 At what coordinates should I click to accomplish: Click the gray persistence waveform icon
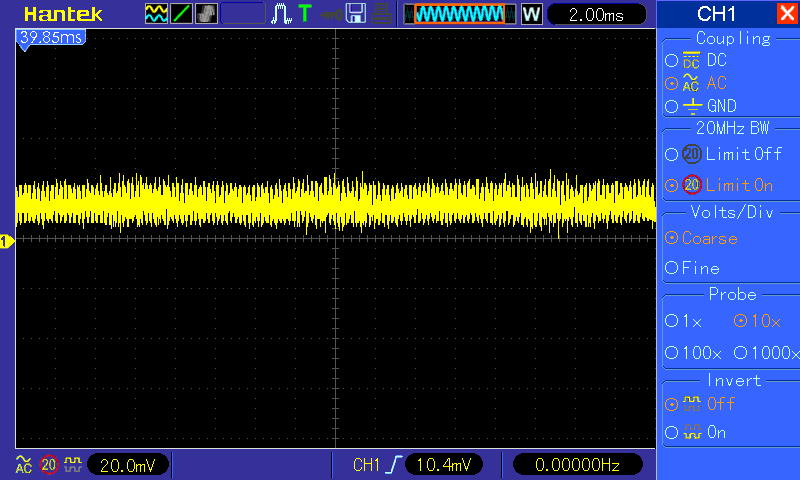206,14
